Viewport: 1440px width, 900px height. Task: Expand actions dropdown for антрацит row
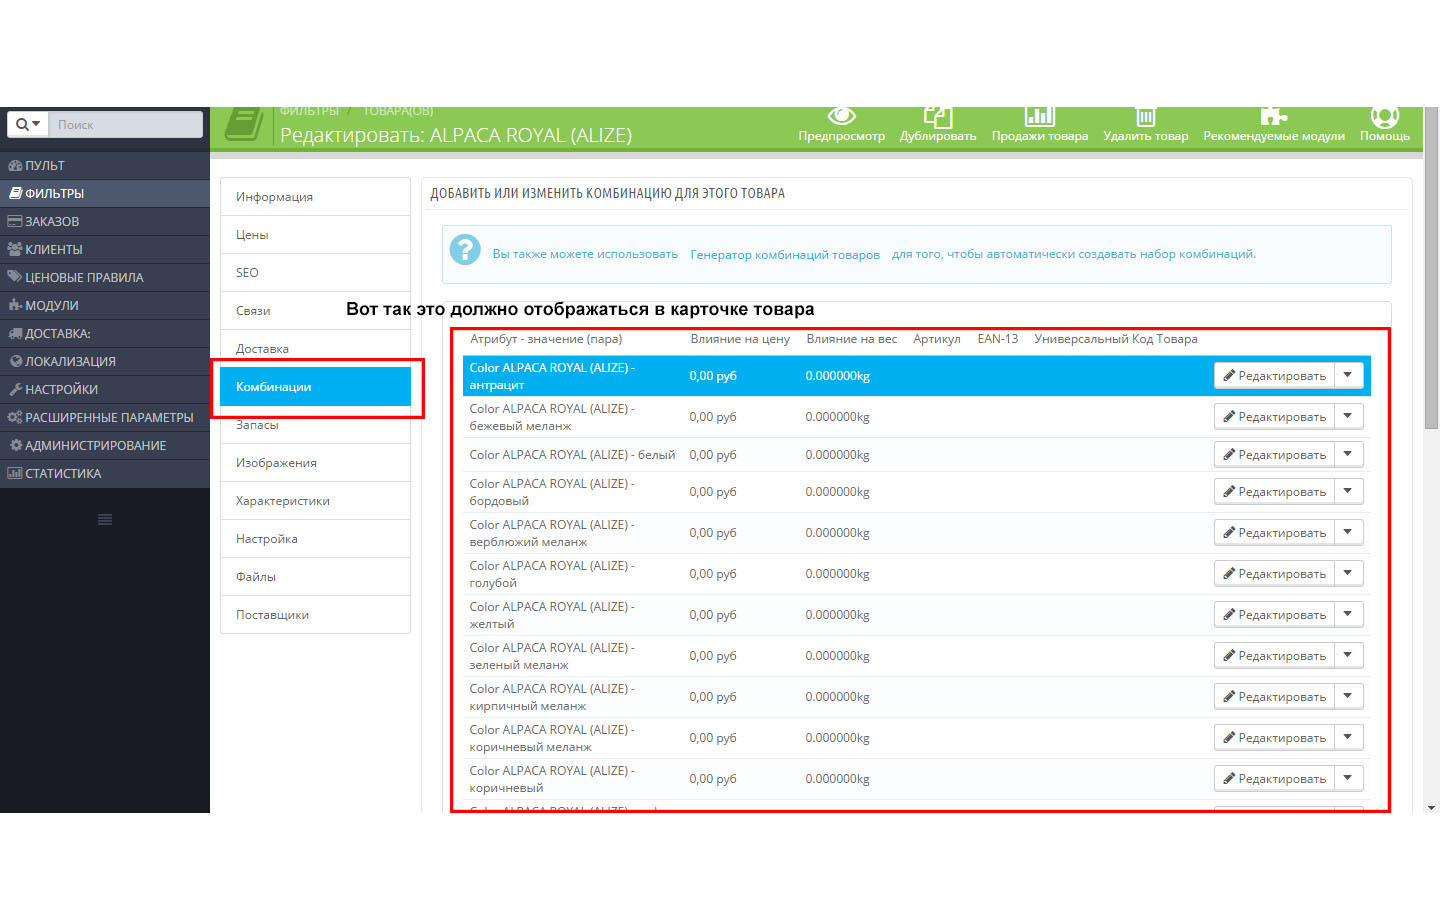click(1348, 376)
